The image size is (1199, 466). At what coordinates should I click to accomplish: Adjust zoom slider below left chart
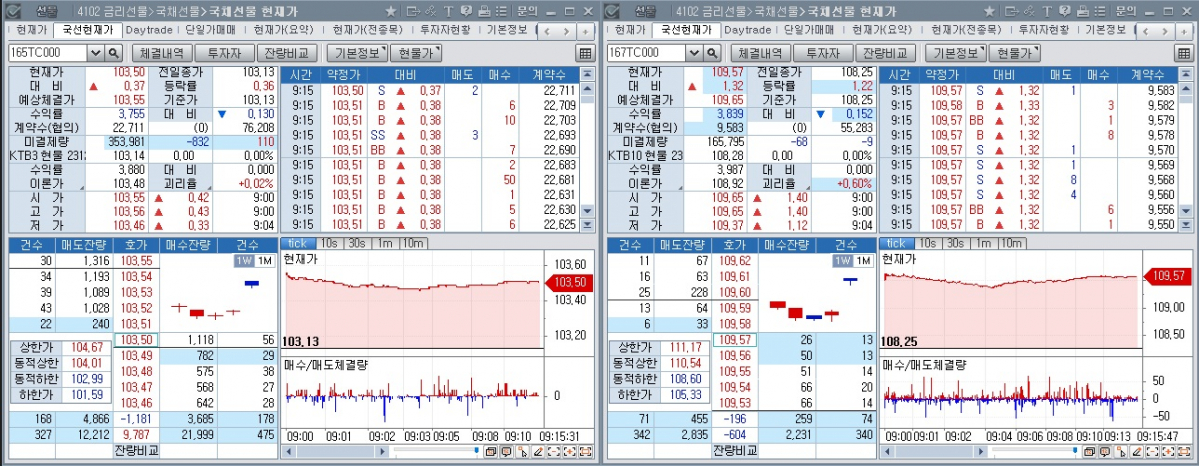pos(477,451)
